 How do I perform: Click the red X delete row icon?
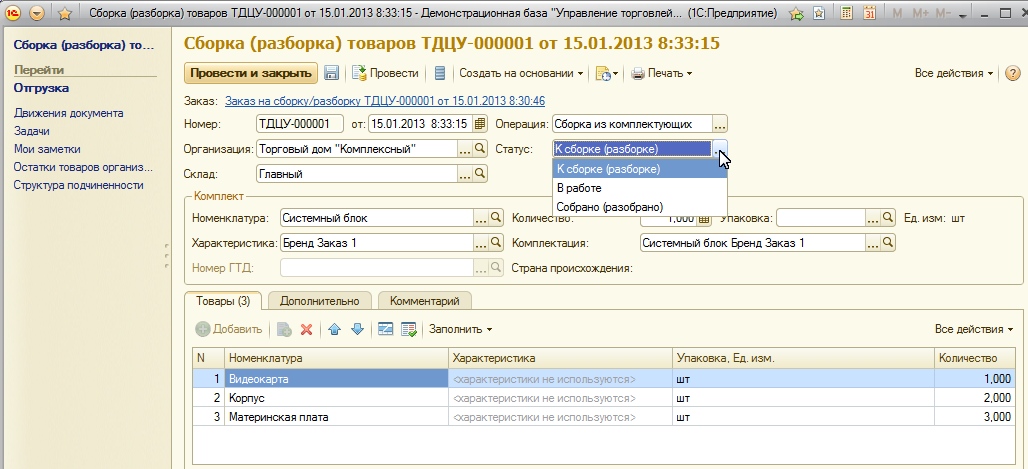[307, 329]
